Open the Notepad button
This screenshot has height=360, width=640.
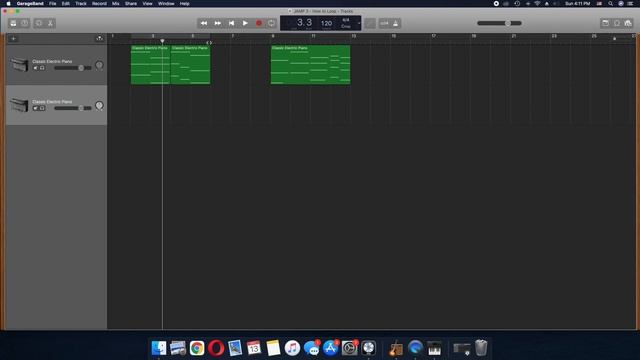[605, 23]
